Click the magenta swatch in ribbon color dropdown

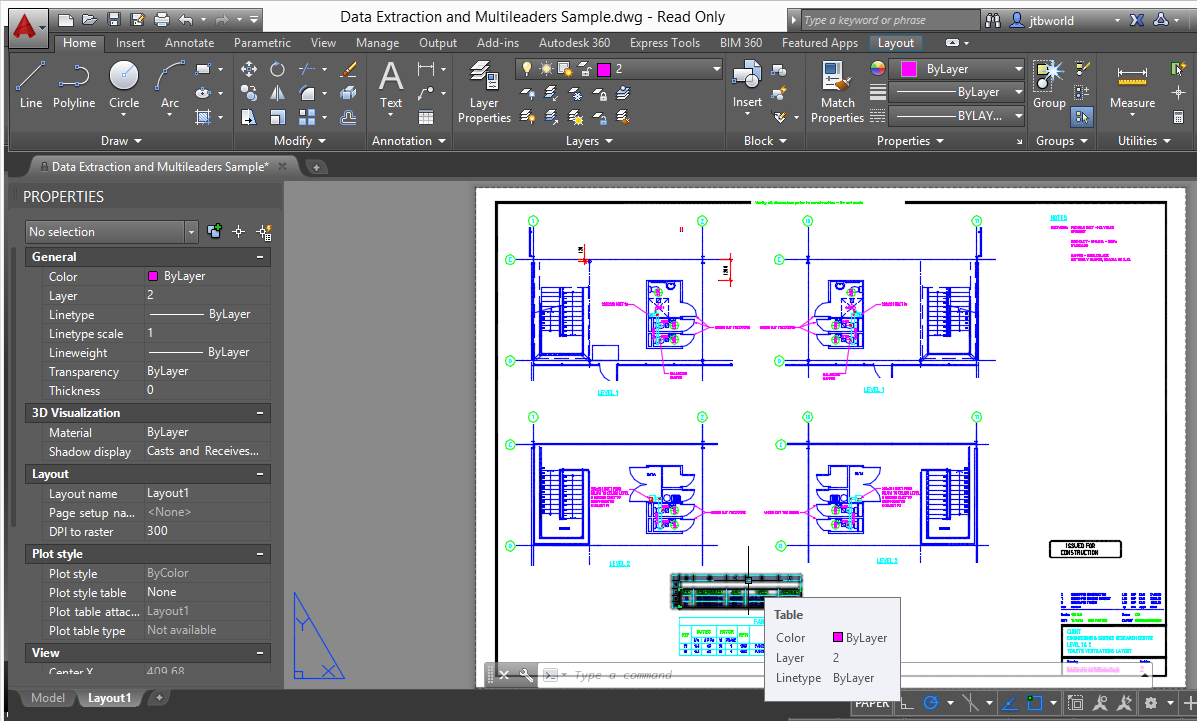tap(908, 69)
